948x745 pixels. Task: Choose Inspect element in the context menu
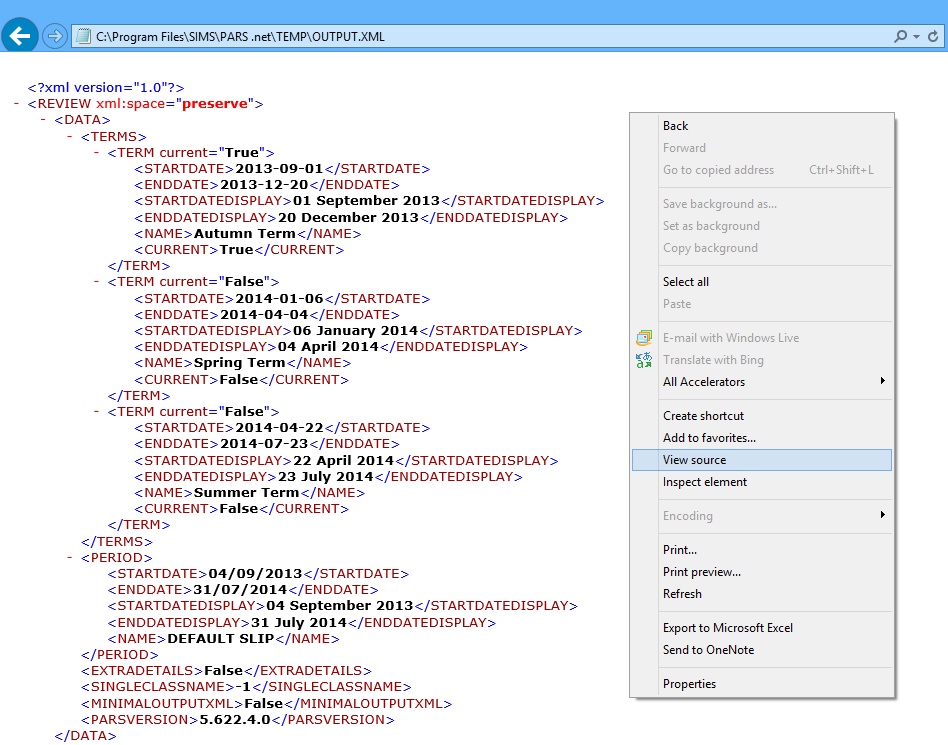coord(761,482)
